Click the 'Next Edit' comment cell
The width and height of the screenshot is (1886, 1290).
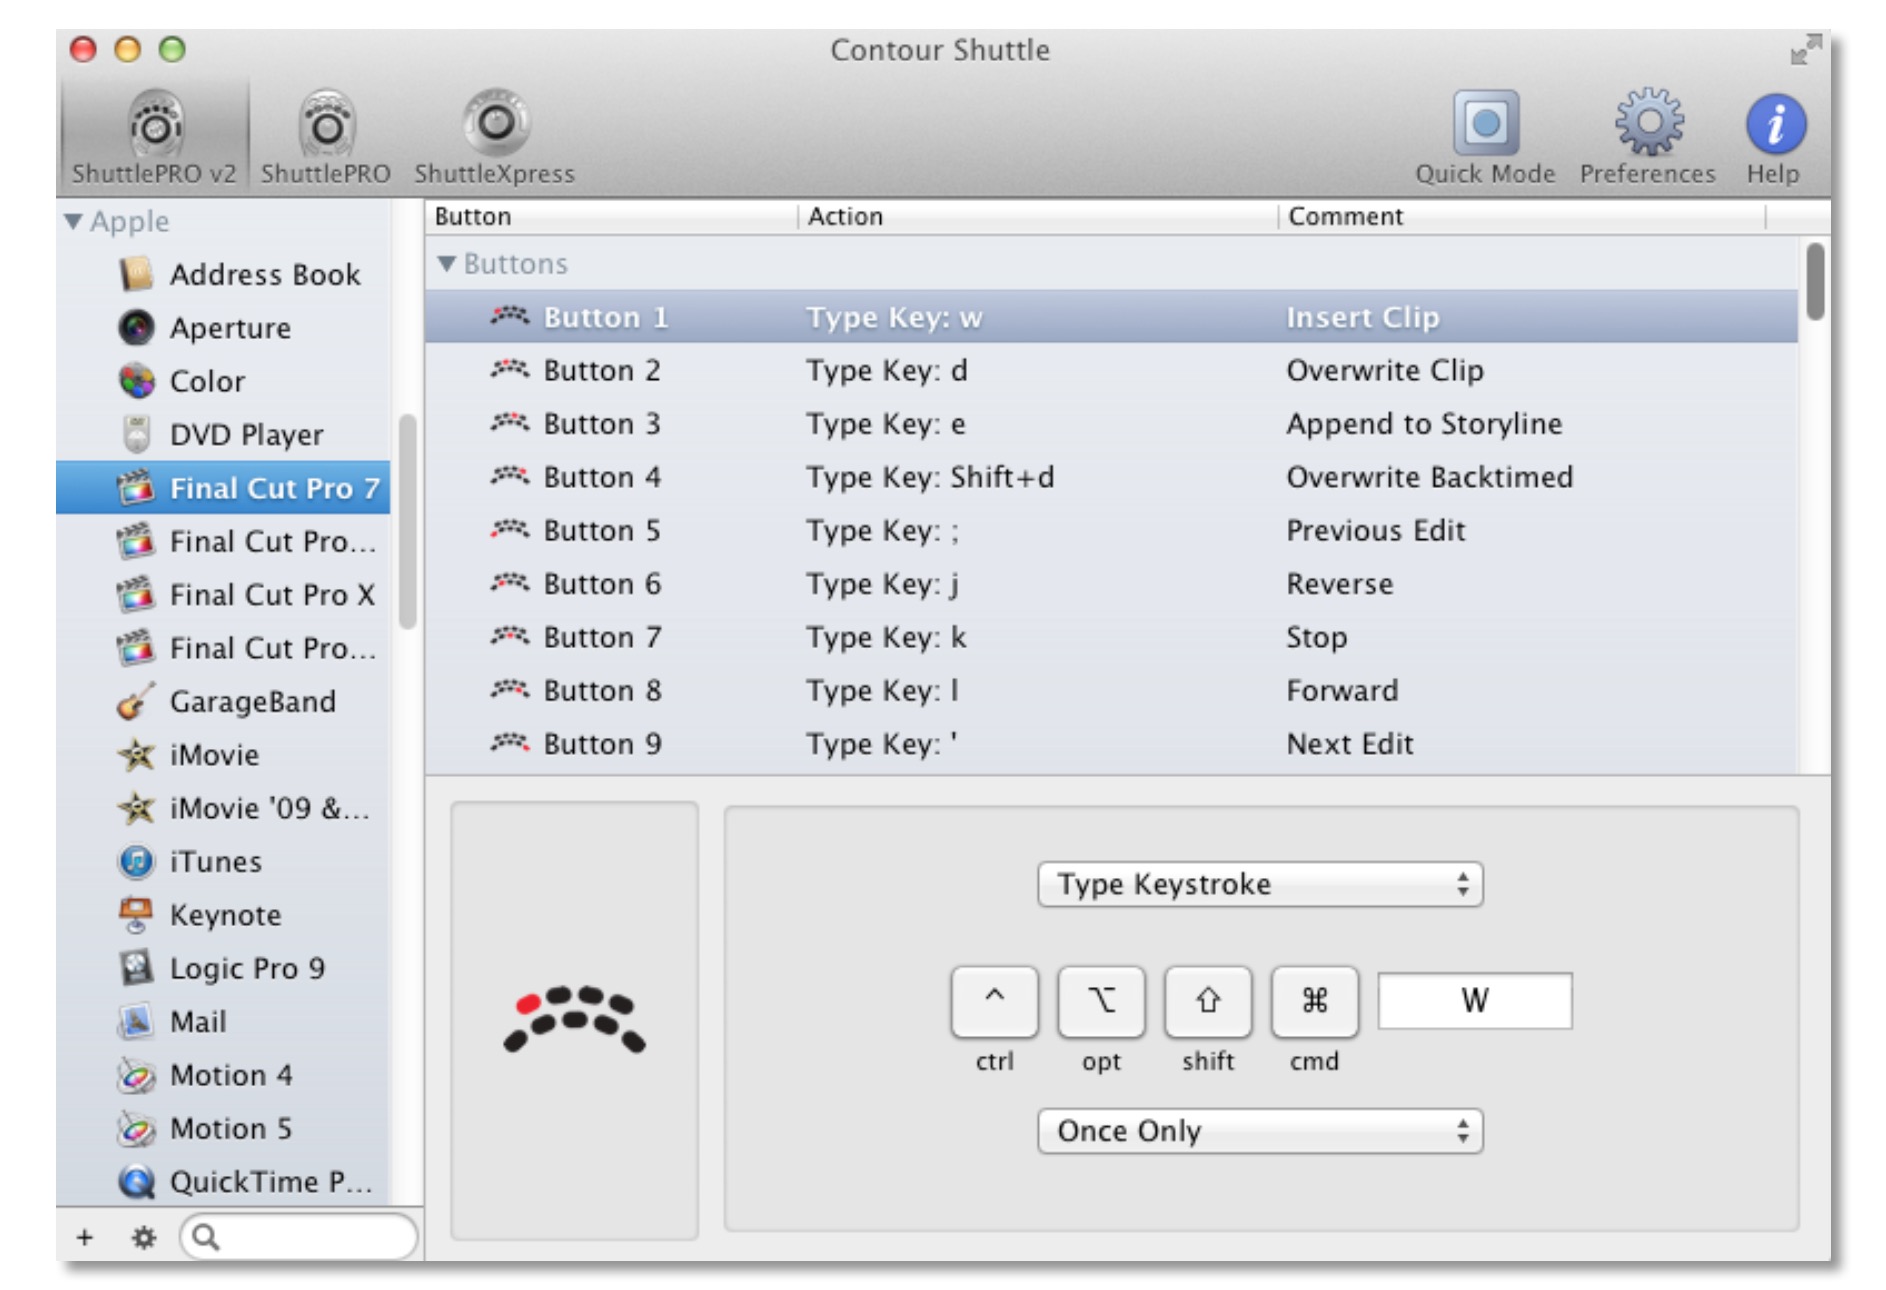[x=1350, y=744]
